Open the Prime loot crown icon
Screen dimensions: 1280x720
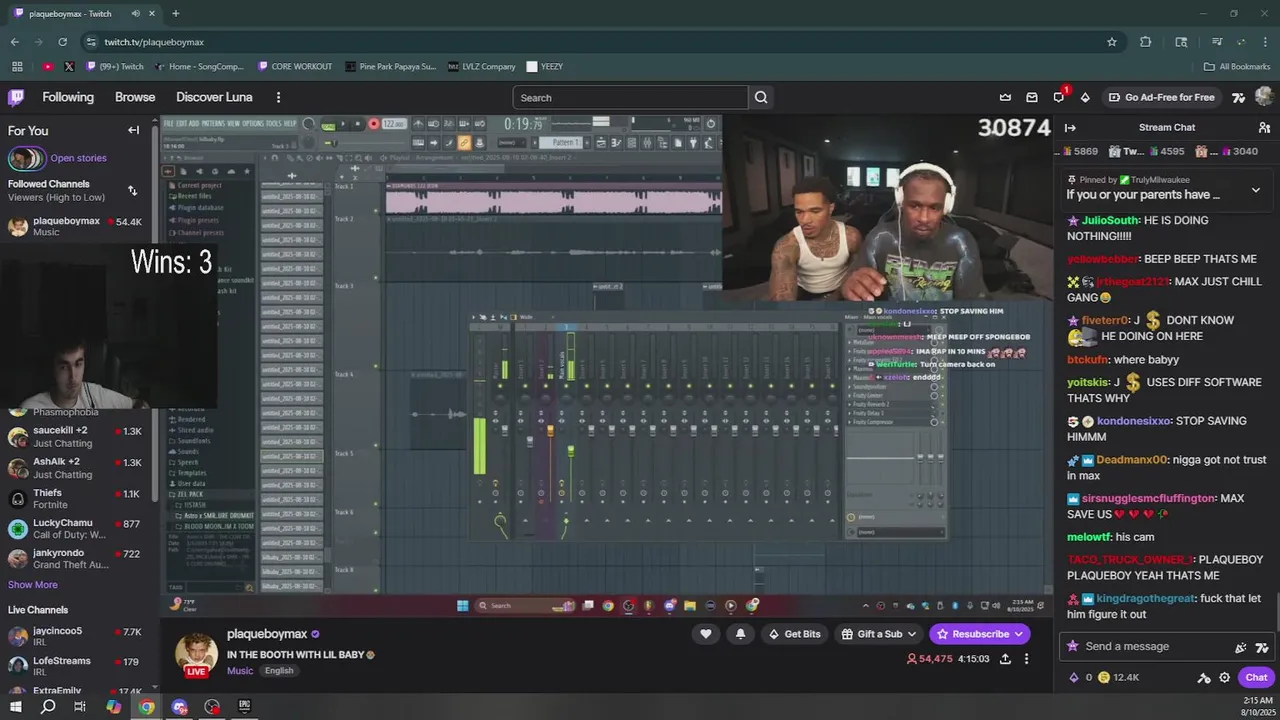[x=1005, y=97]
